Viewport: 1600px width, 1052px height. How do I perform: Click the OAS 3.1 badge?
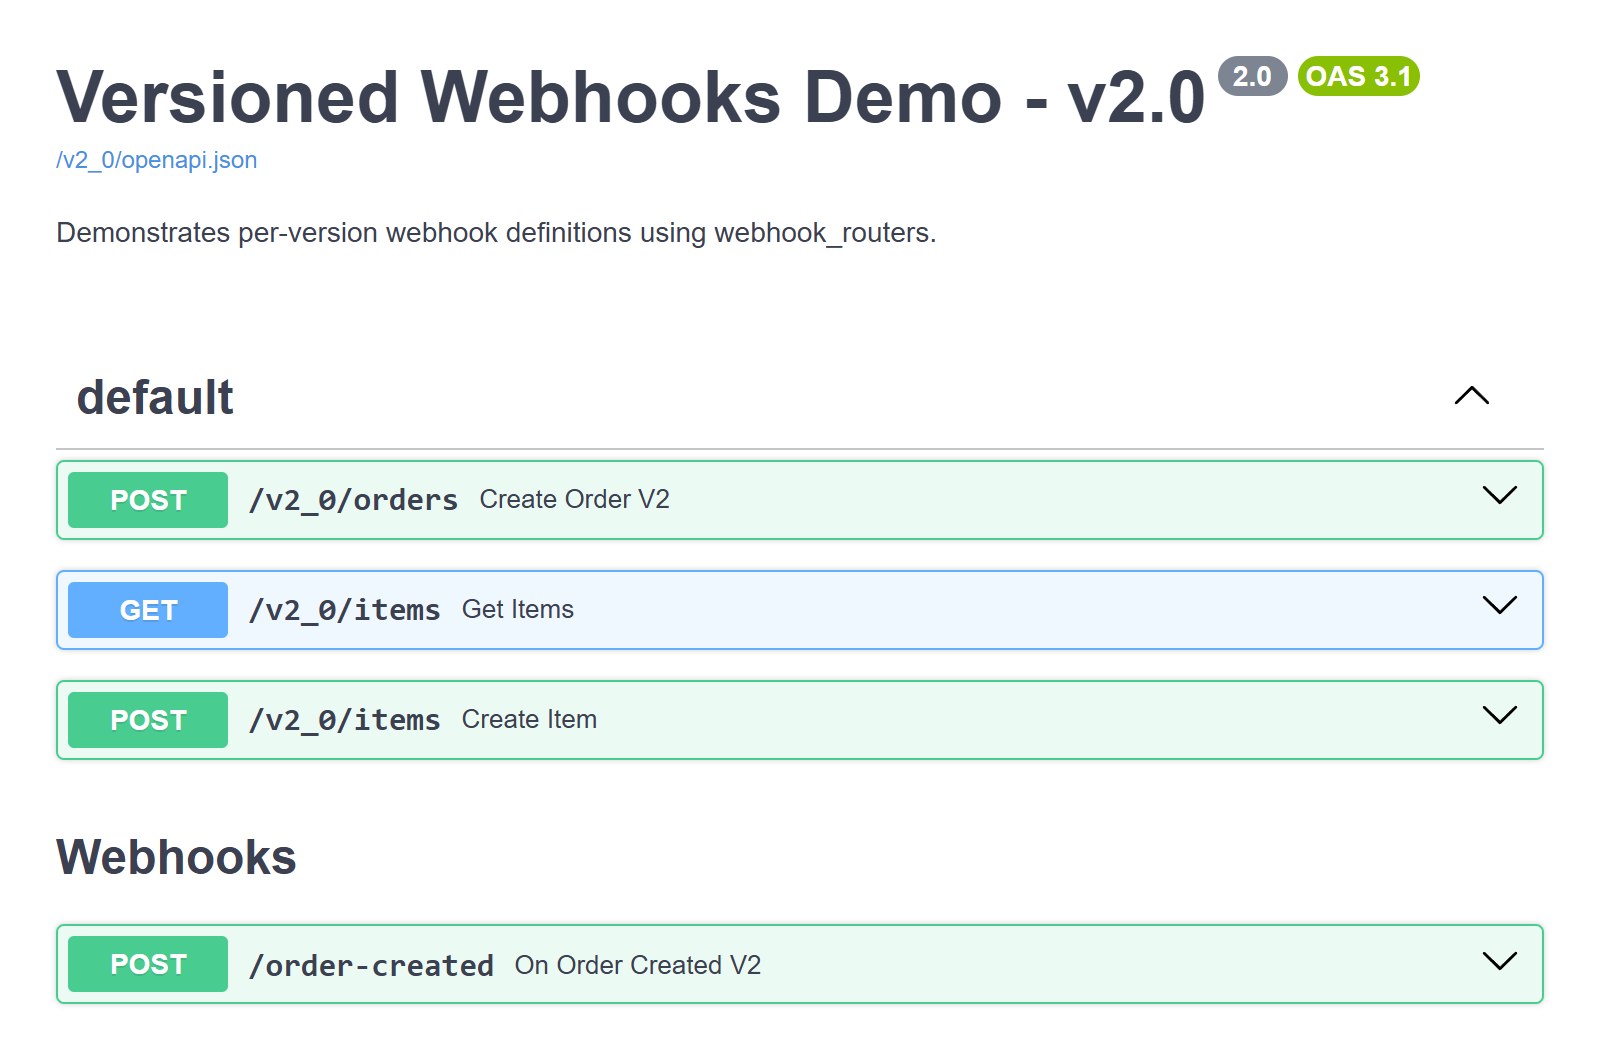click(x=1358, y=76)
